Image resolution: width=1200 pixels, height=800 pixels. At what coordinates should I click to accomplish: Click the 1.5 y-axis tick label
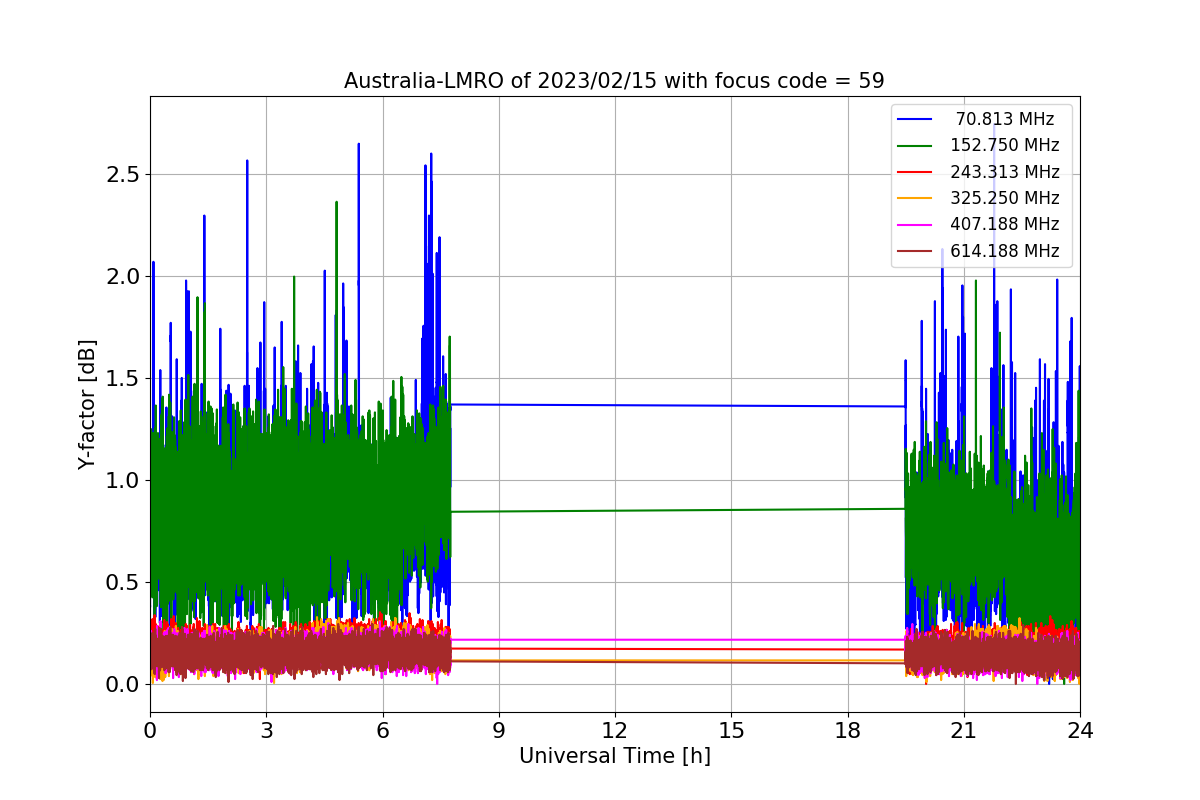click(123, 378)
